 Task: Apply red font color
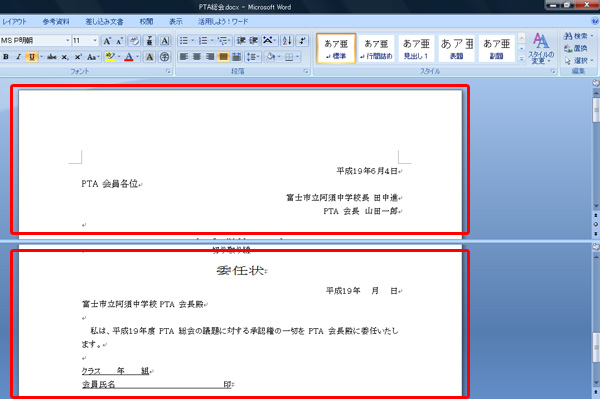pyautogui.click(x=129, y=57)
